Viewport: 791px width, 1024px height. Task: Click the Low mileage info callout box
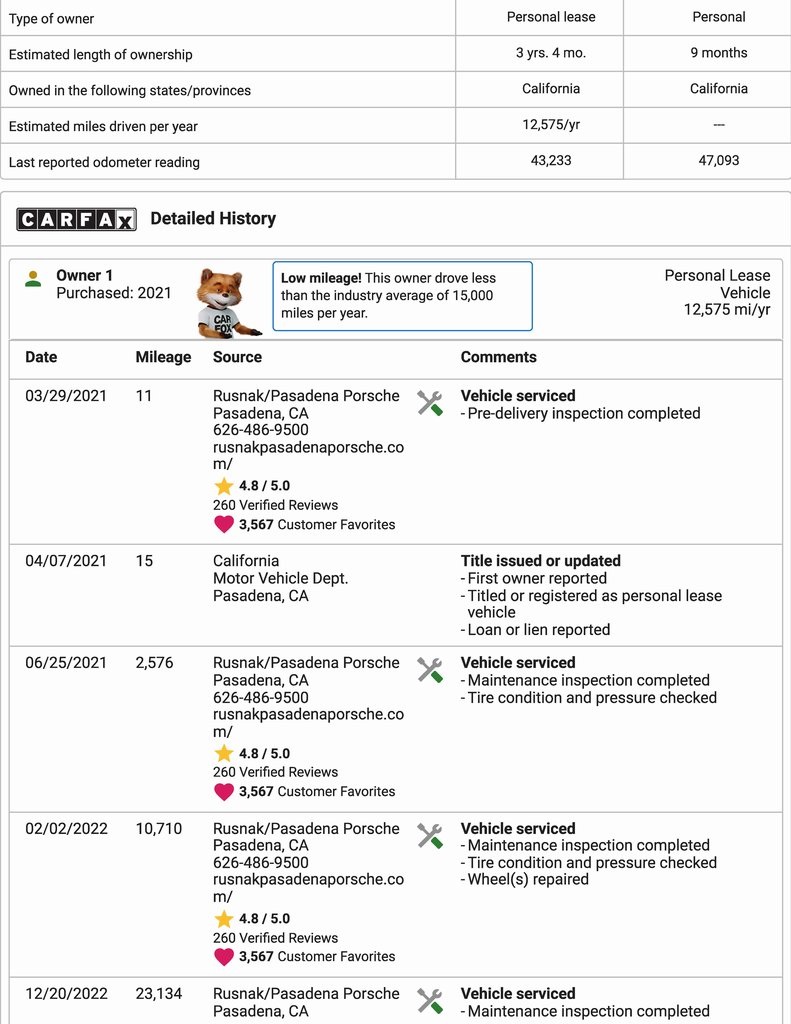pos(402,296)
